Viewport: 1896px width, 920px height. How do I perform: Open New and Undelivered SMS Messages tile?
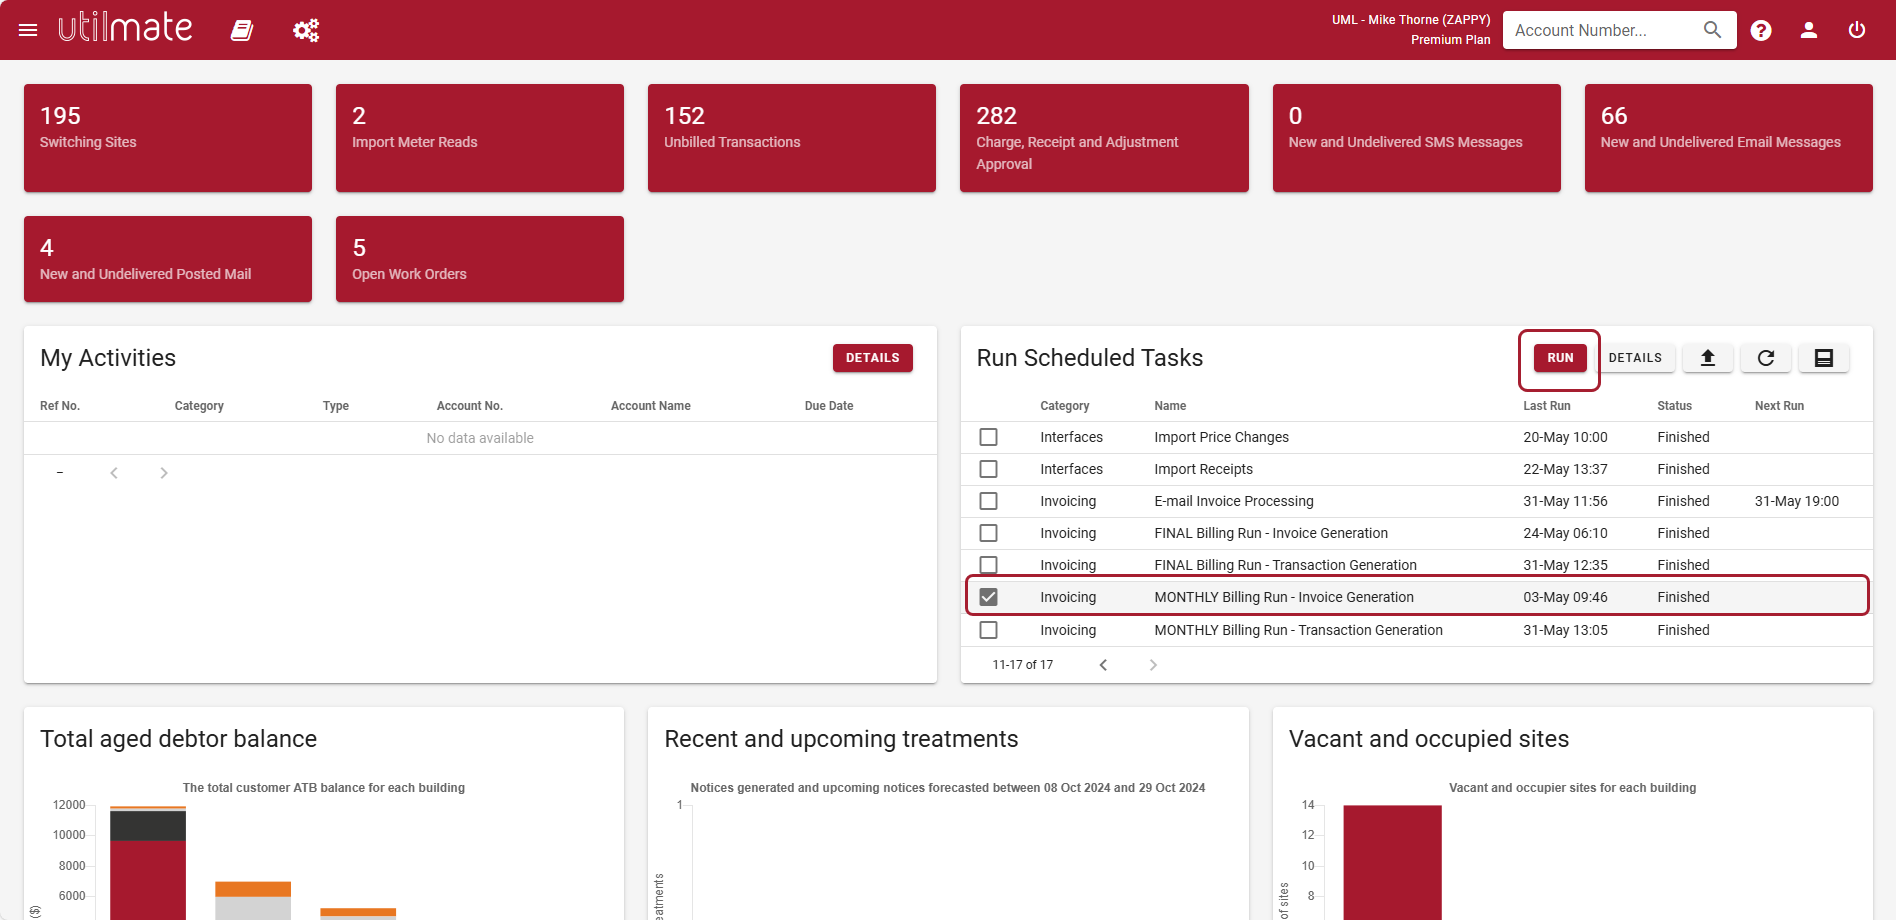point(1416,138)
